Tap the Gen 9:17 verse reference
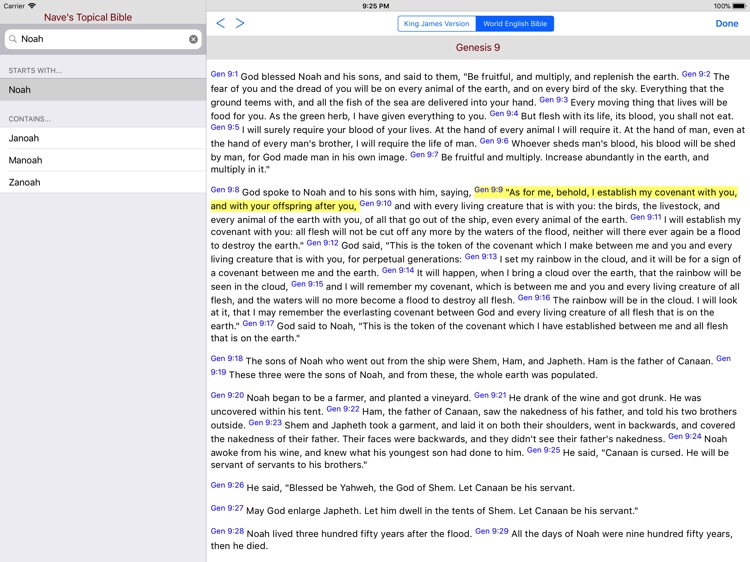 pos(258,324)
